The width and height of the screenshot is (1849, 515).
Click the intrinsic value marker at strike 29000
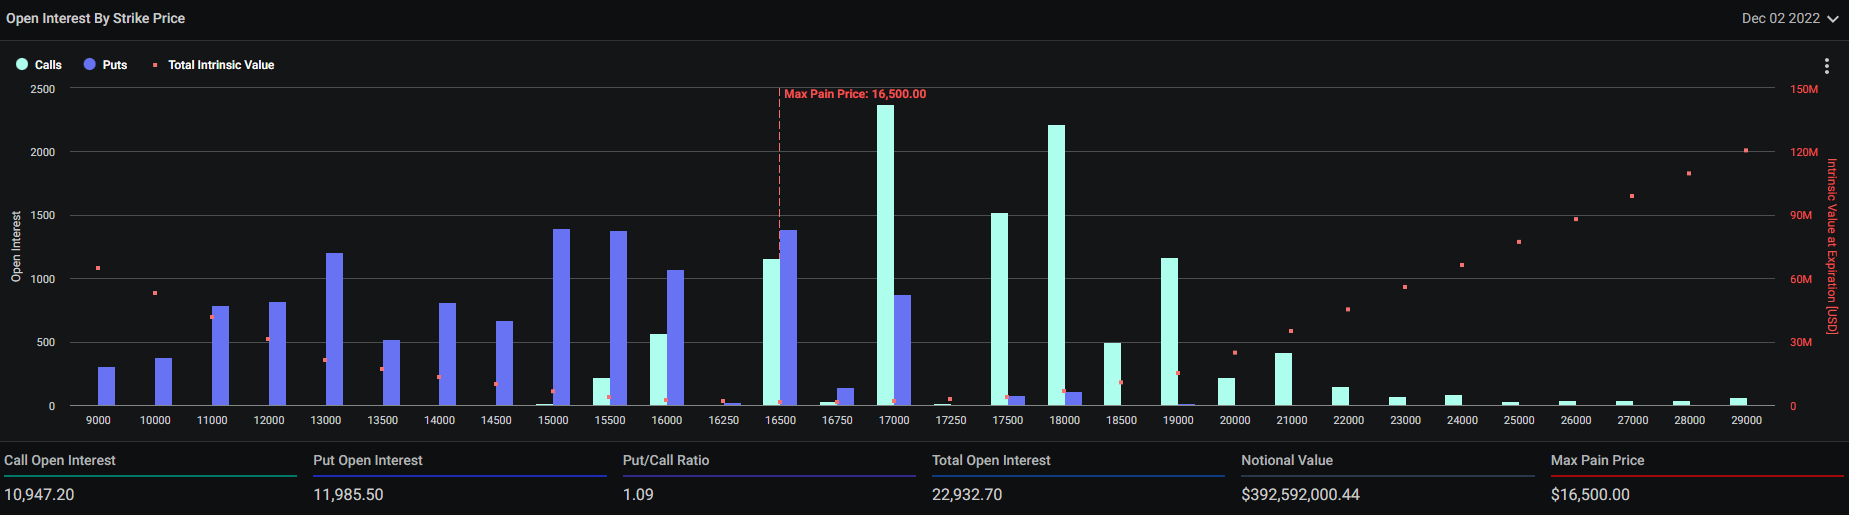click(x=1746, y=151)
